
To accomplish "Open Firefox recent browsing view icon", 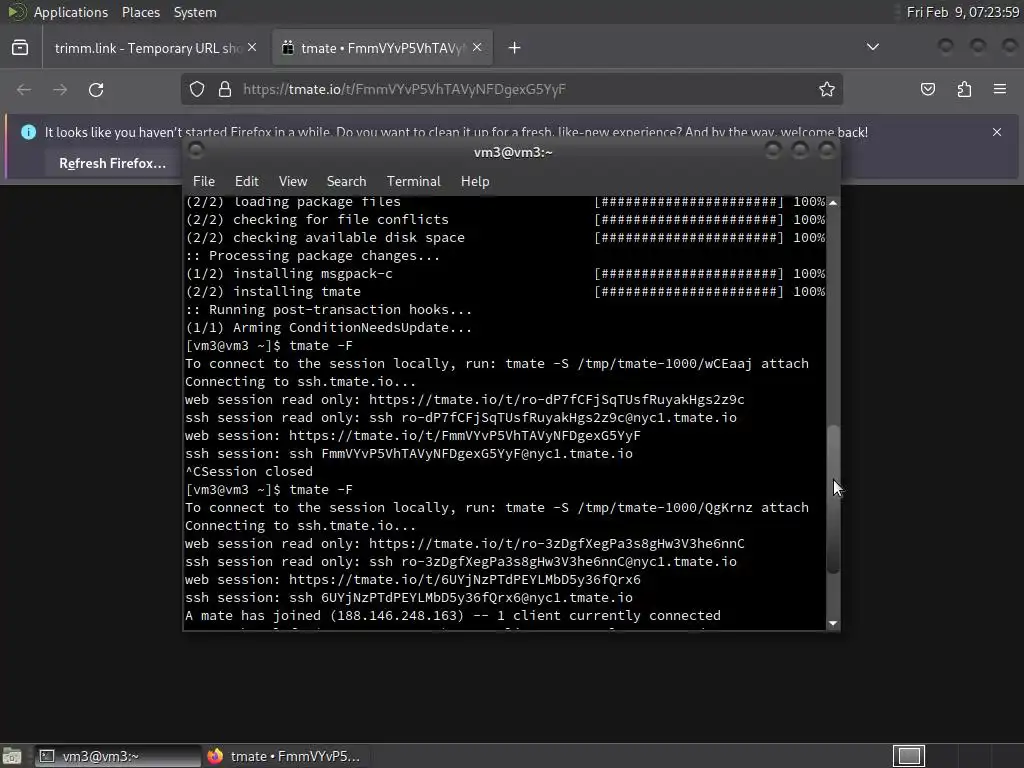I will click(x=20, y=48).
